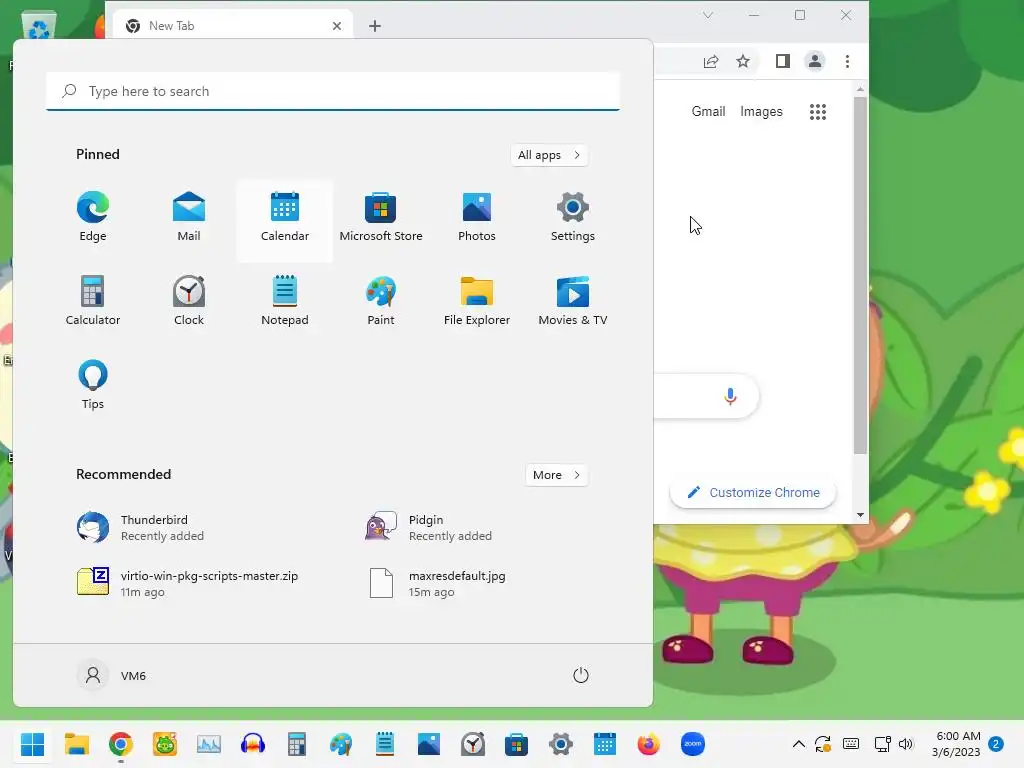This screenshot has height=768, width=1024.
Task: Launch Calculator from the Start menu pinned apps
Action: coord(93,301)
